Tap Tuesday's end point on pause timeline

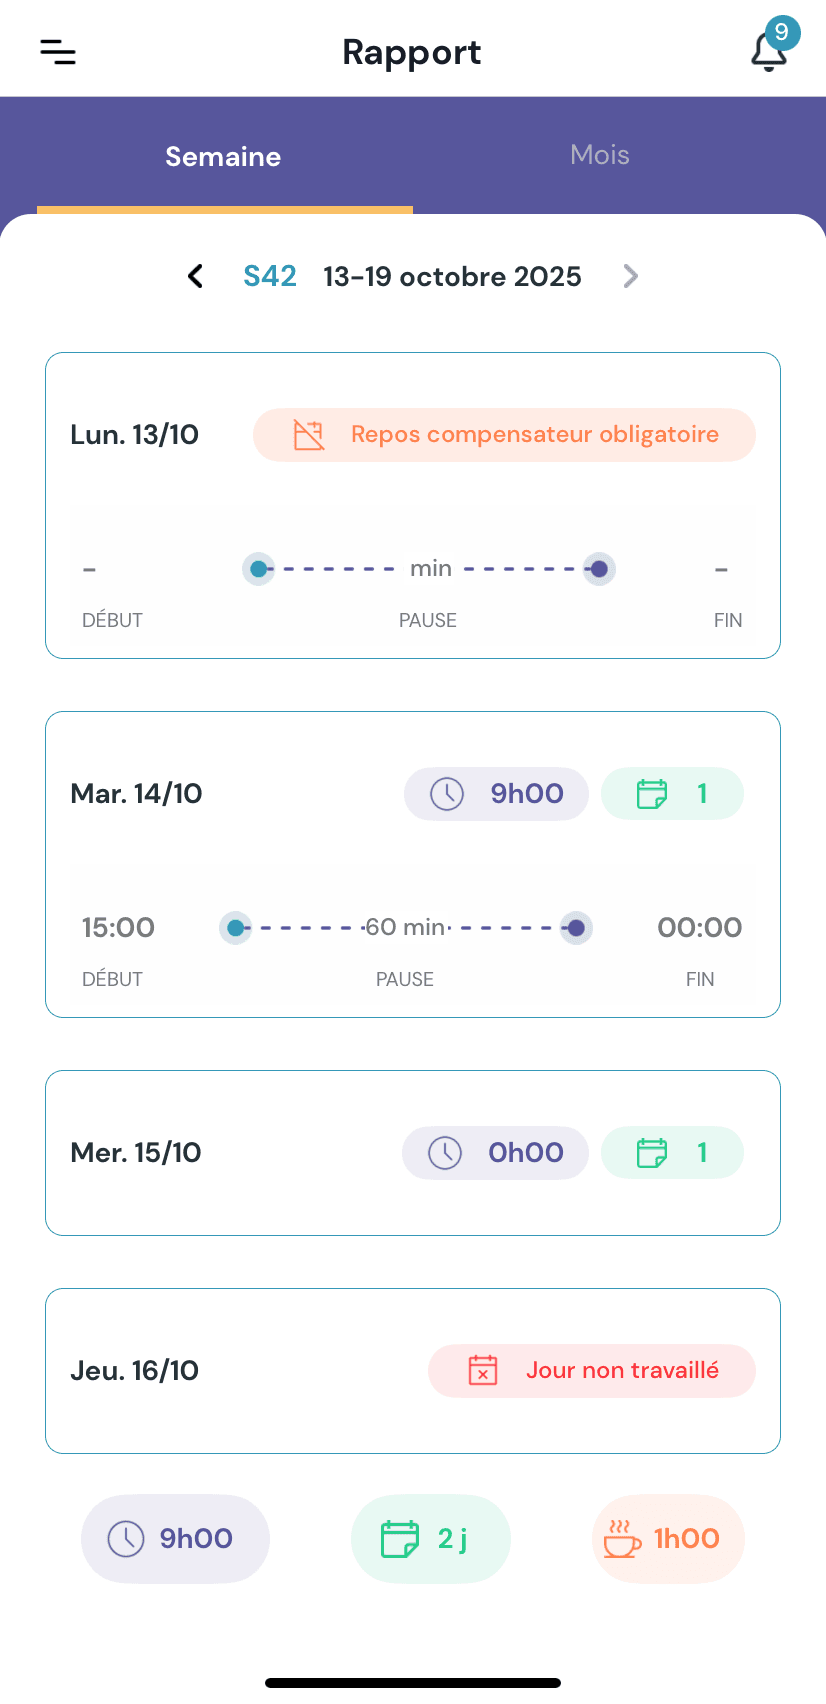click(576, 928)
